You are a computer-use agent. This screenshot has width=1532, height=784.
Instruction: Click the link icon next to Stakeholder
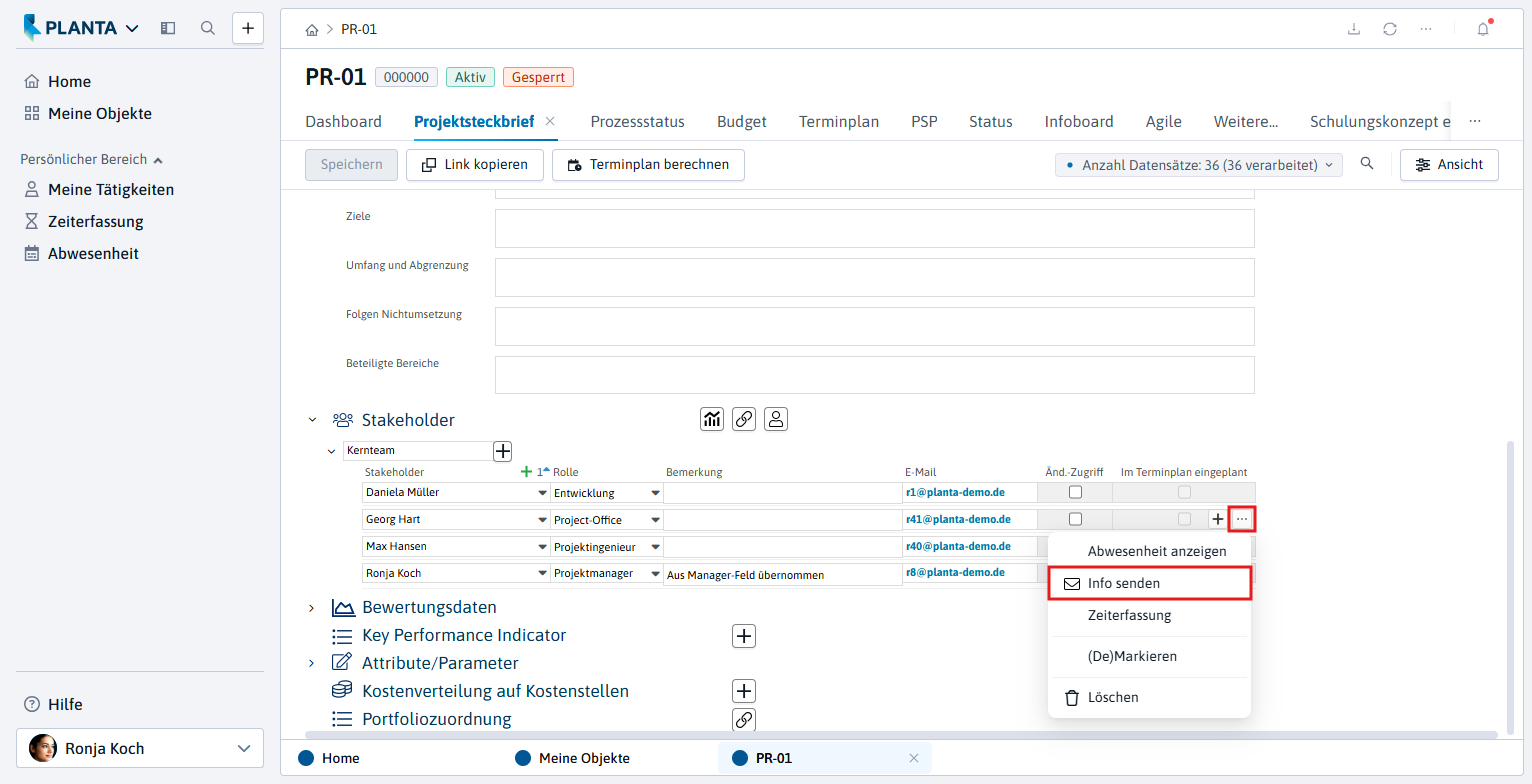(744, 419)
